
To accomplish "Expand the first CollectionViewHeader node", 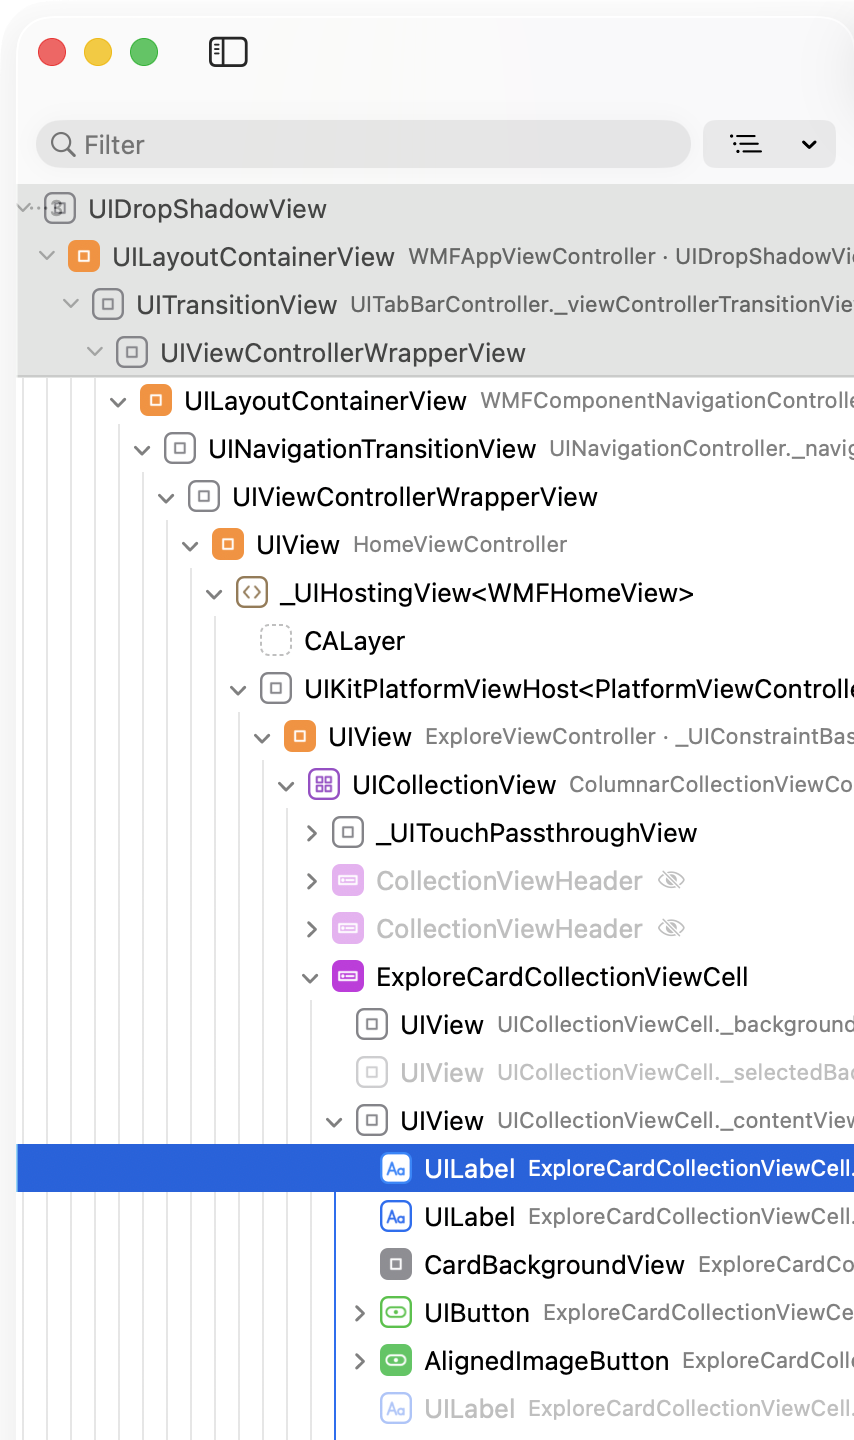I will 311,880.
